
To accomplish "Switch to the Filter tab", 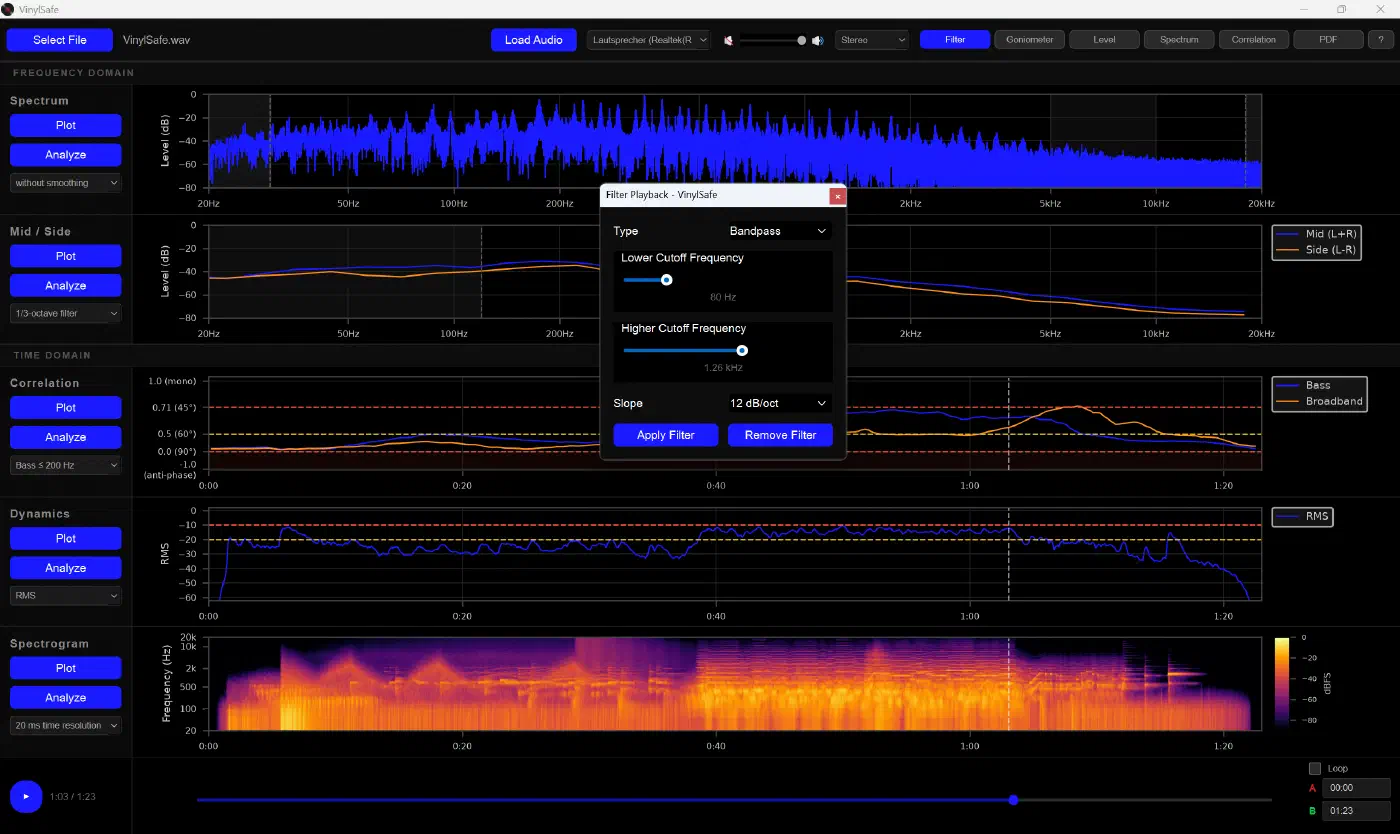I will [955, 40].
